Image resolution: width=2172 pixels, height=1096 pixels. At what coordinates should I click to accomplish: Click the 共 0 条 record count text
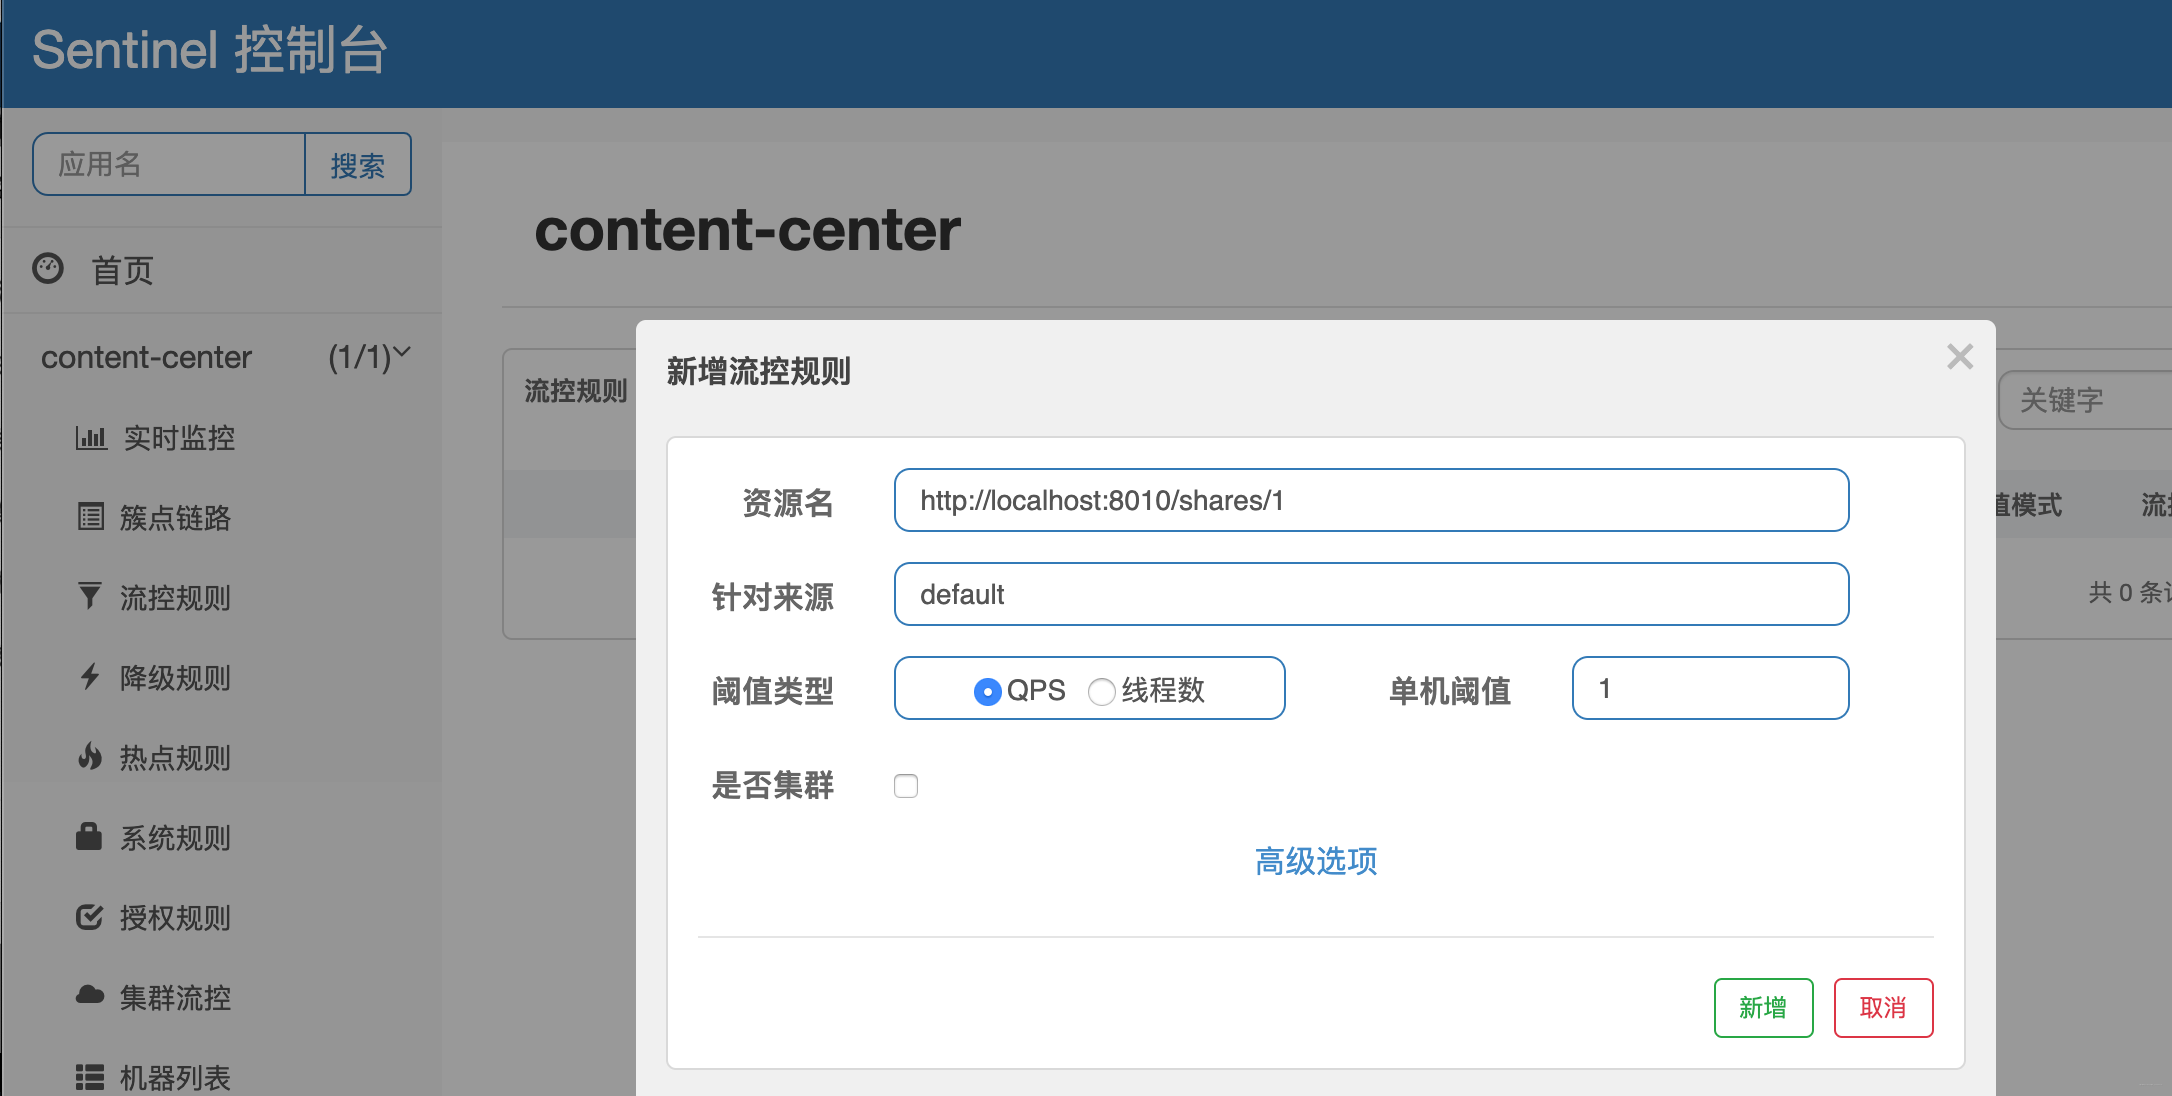[x=2129, y=592]
